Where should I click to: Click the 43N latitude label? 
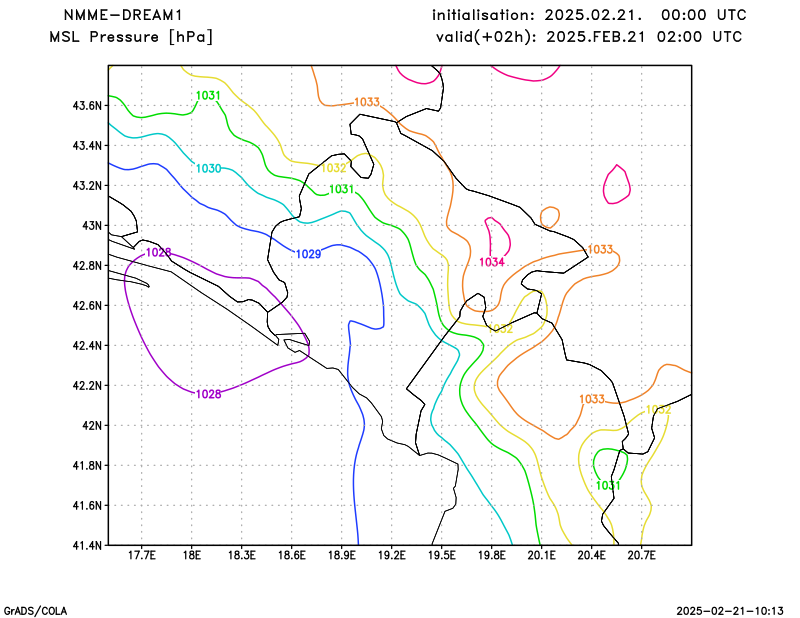pos(92,226)
